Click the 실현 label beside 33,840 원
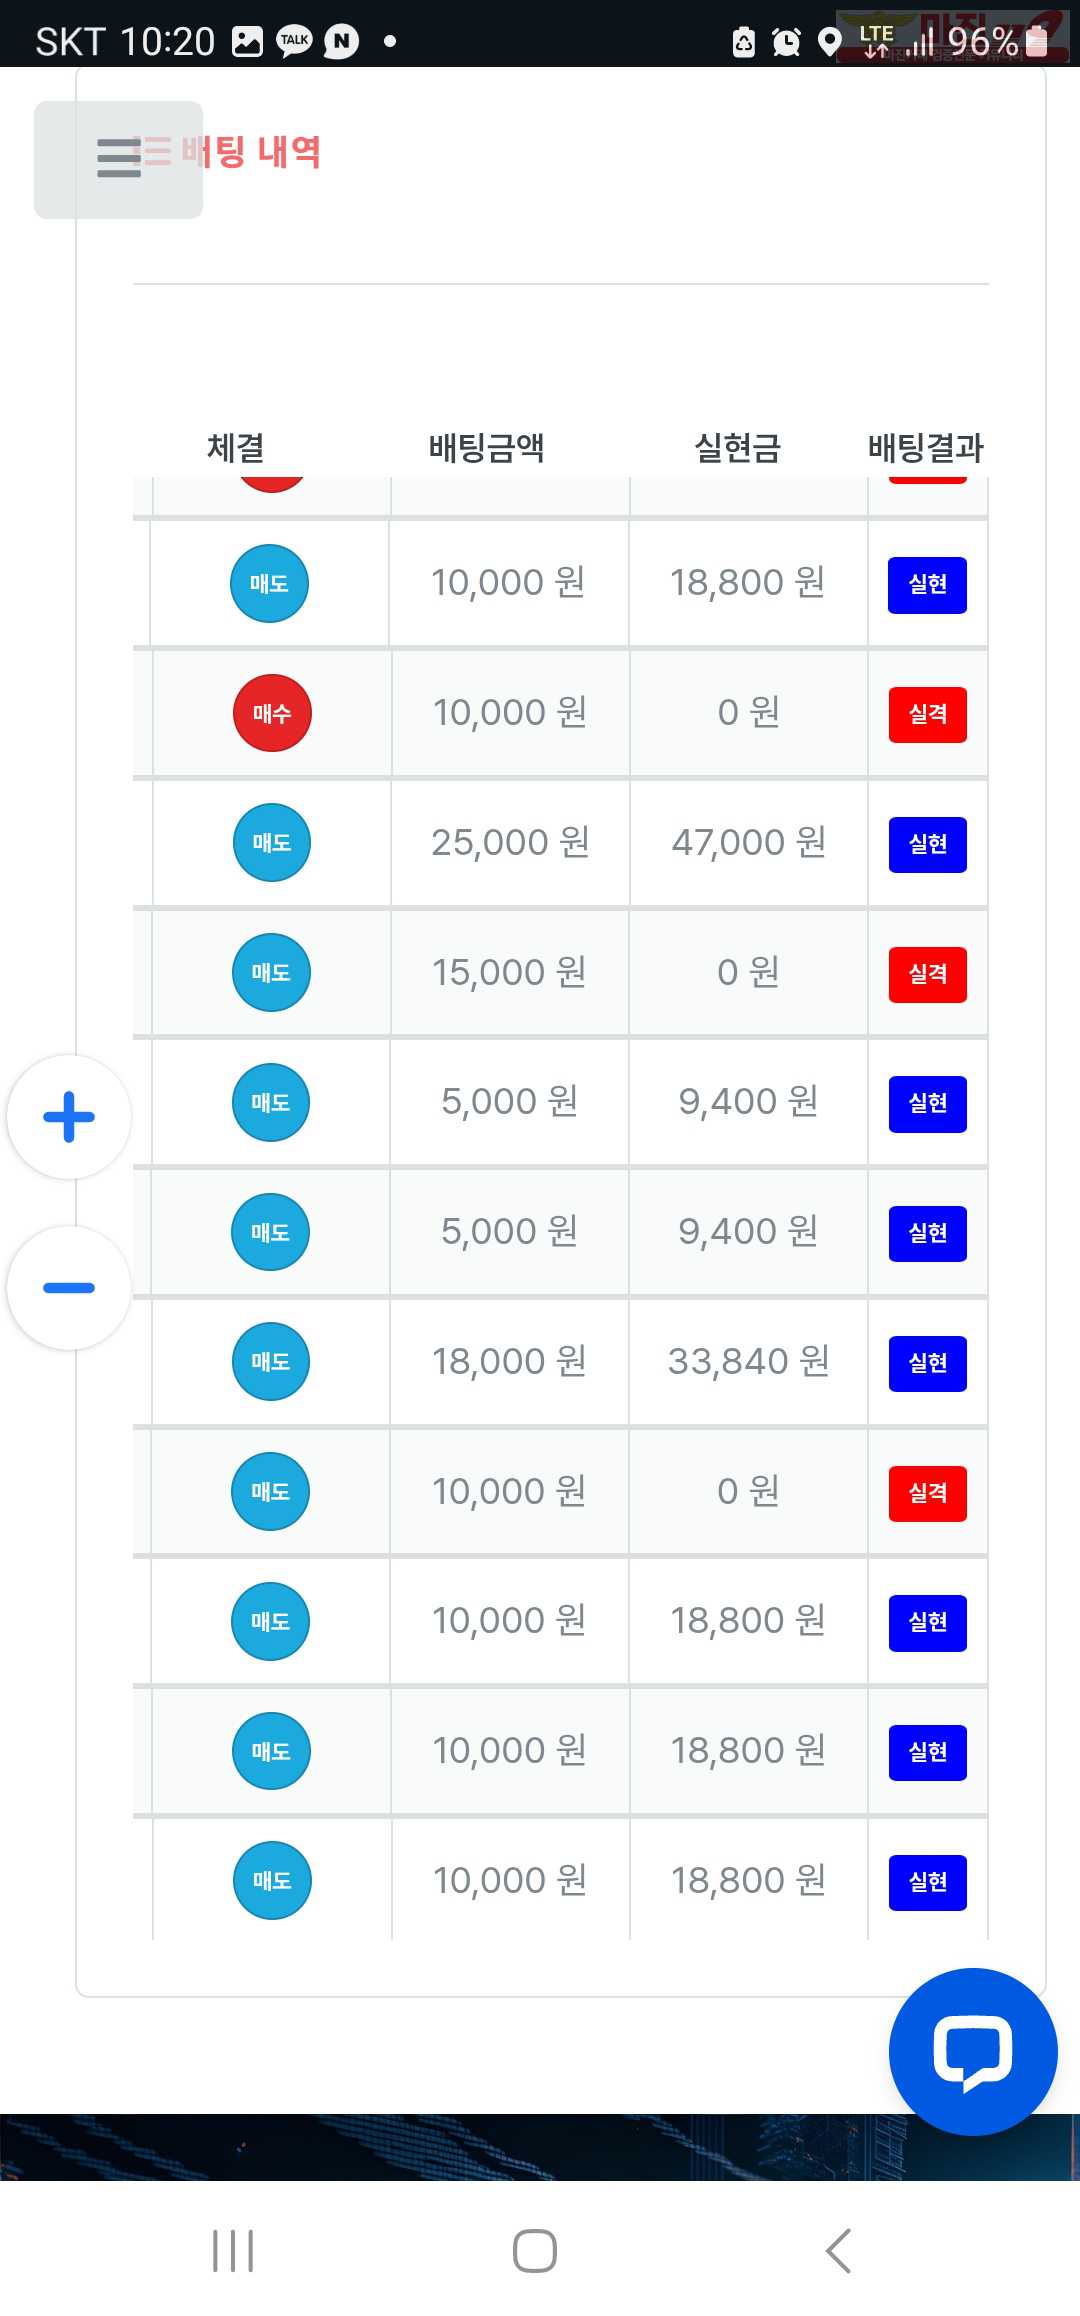Viewport: 1080px width, 2316px height. click(928, 1363)
